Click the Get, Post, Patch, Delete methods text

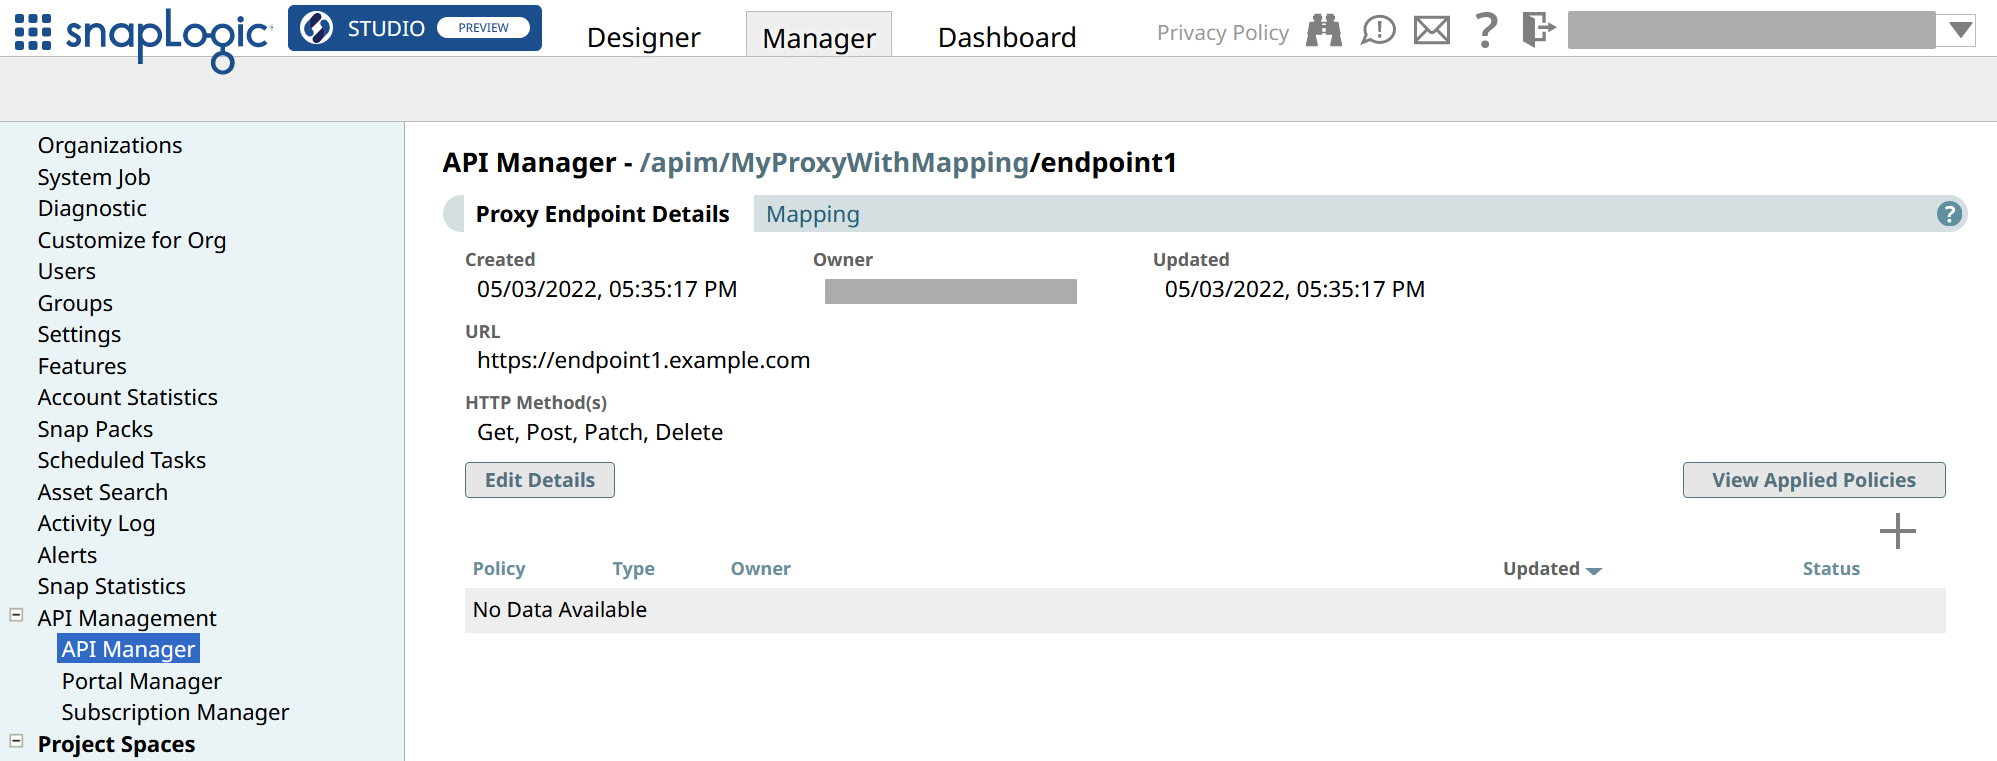click(x=600, y=432)
